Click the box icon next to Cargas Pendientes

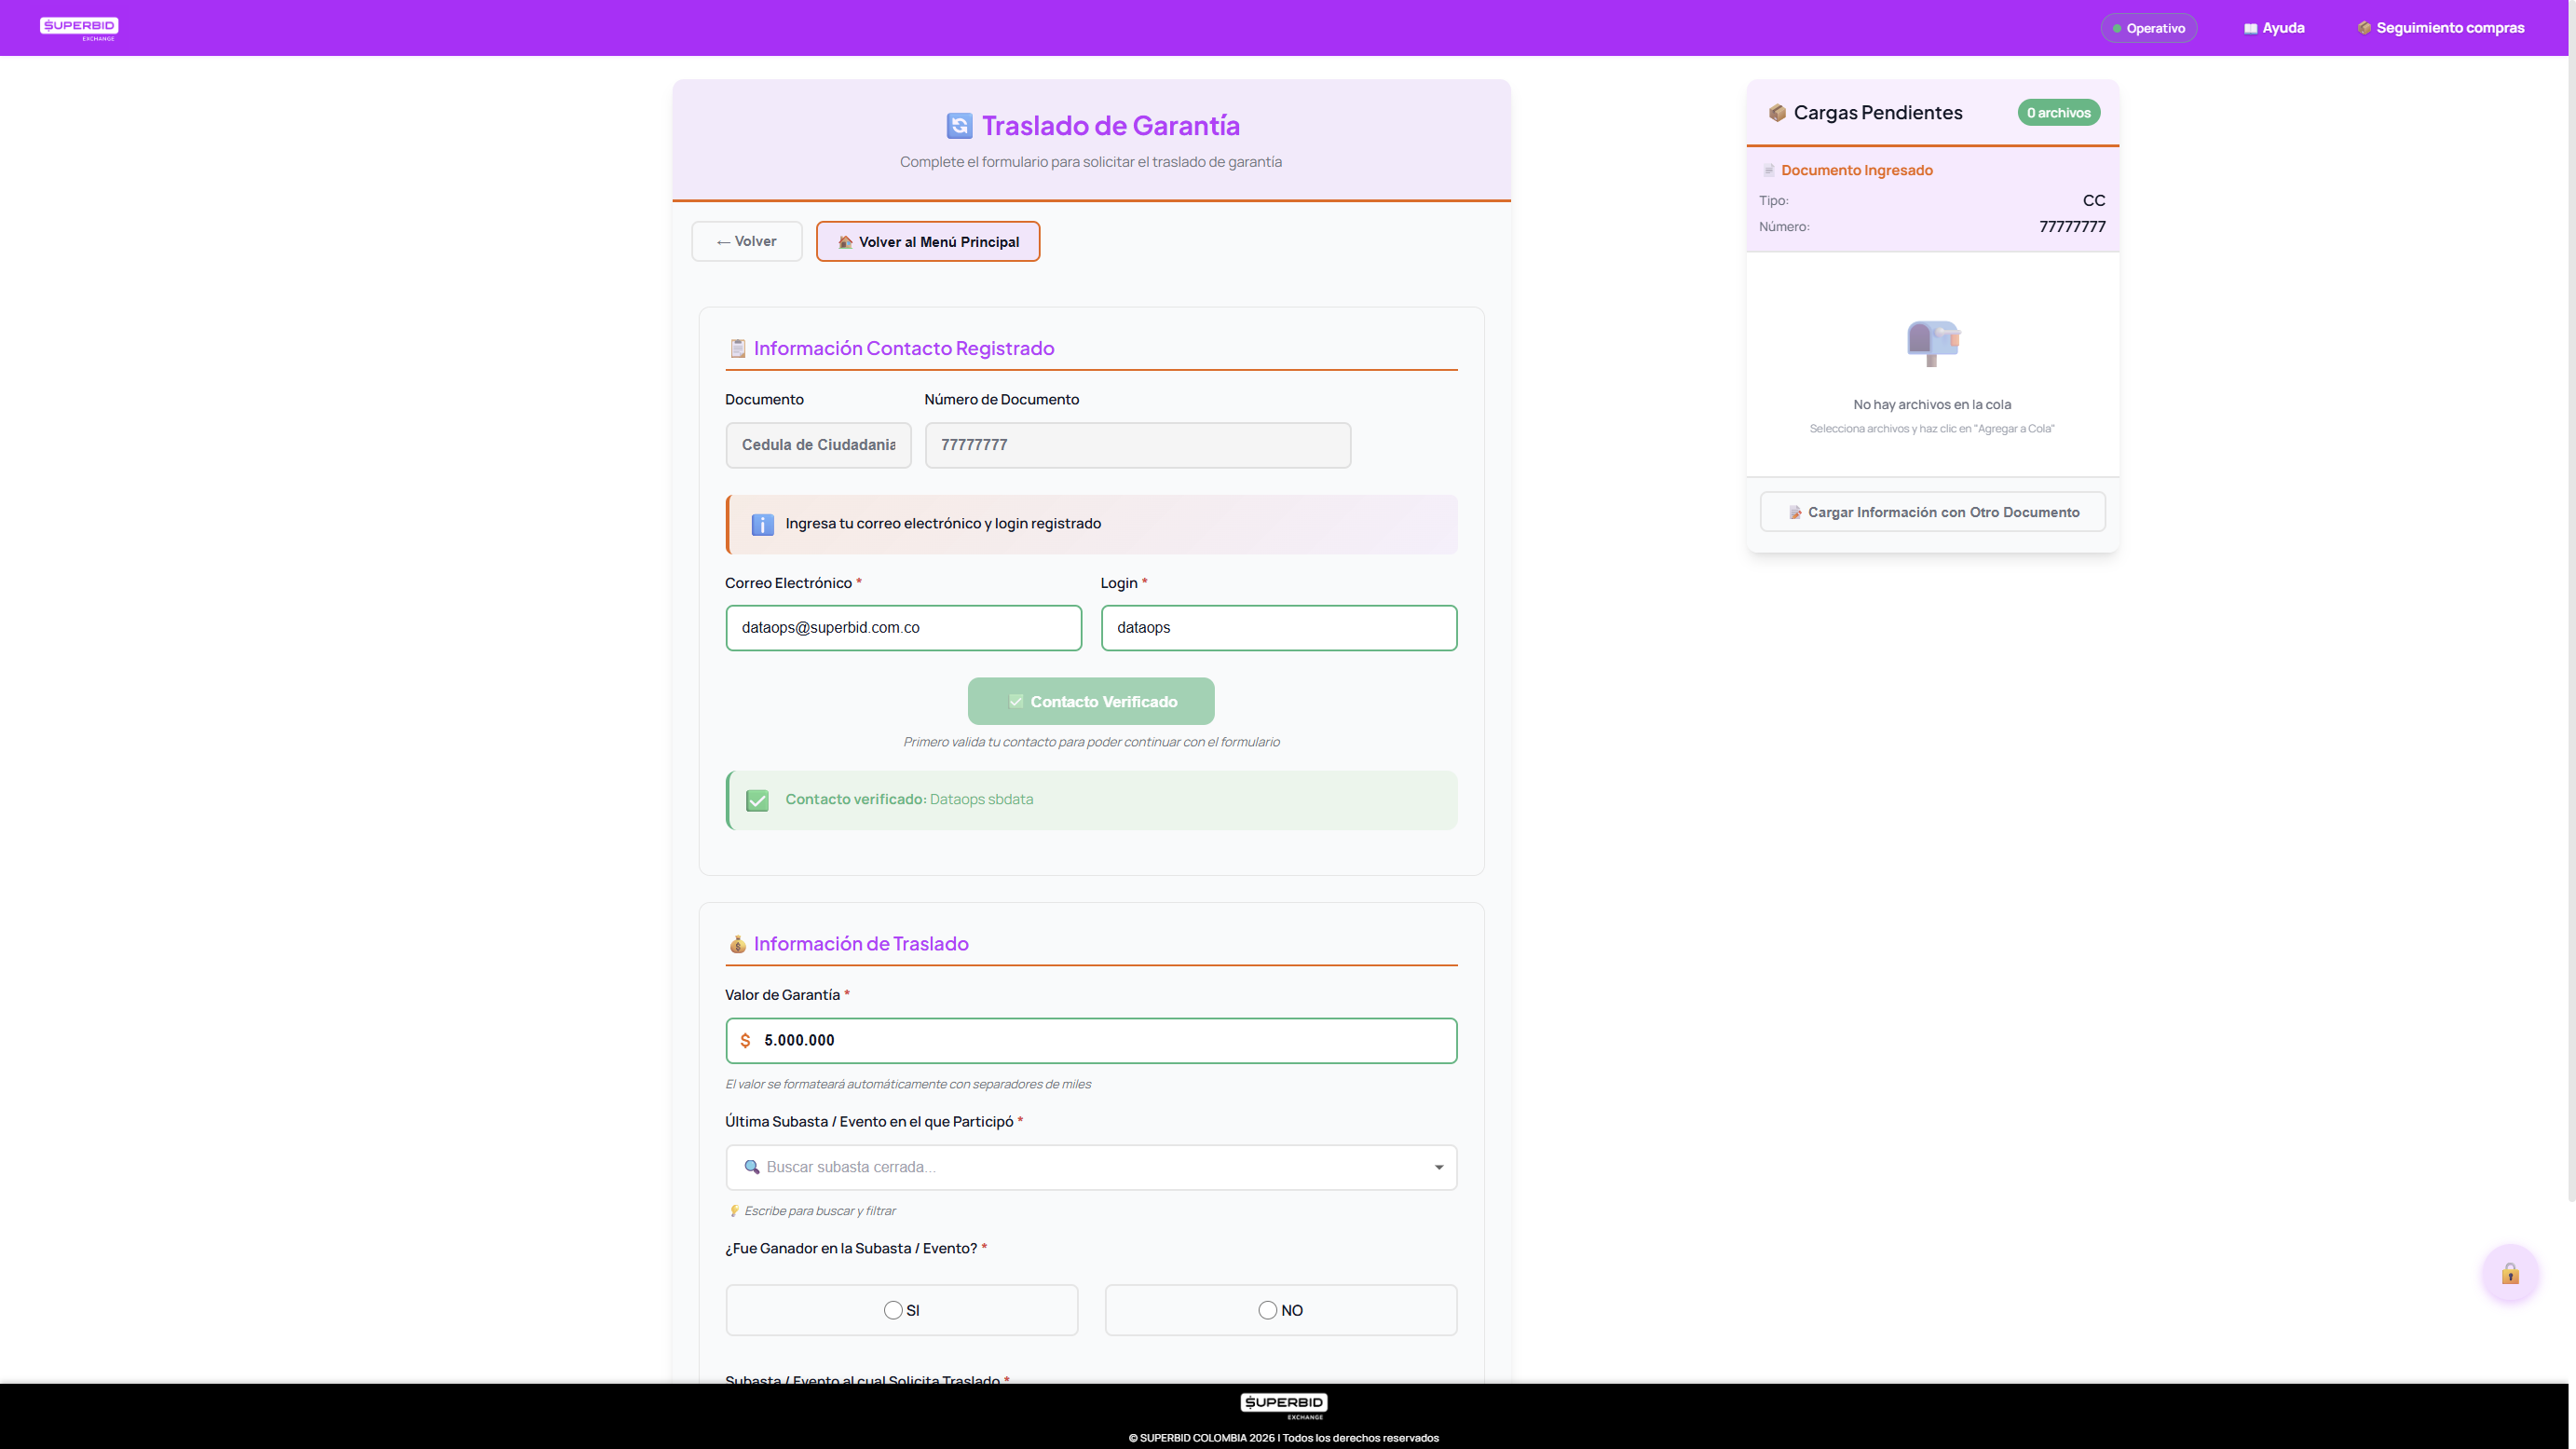coord(1777,113)
